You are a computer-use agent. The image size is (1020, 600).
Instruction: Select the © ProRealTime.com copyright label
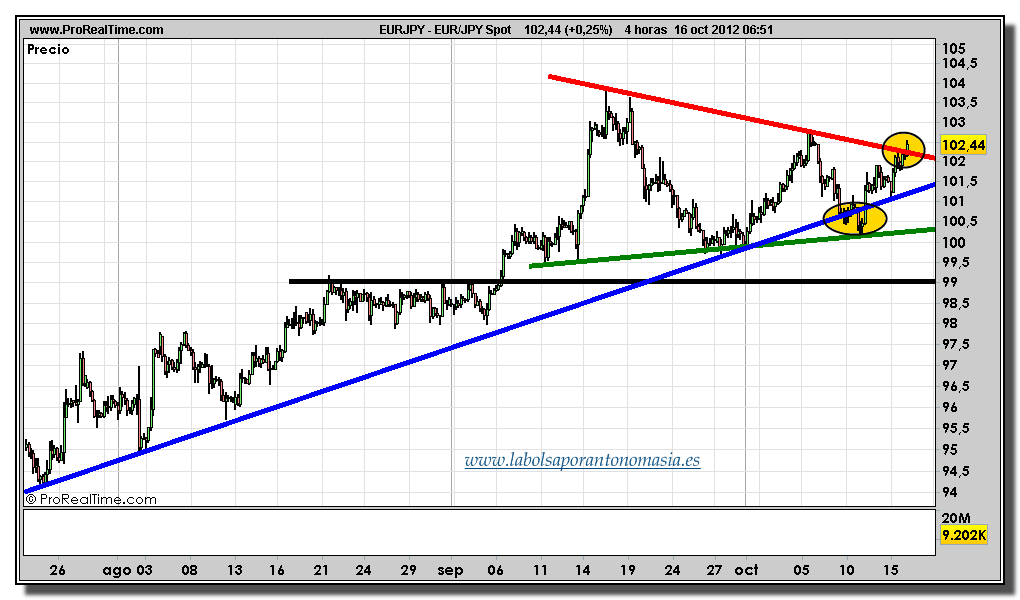coord(91,500)
